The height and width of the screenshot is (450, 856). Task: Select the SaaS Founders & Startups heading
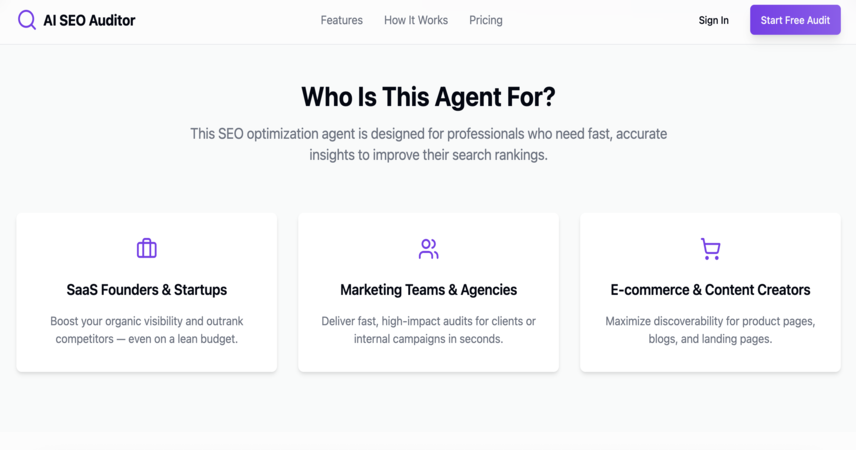(x=147, y=289)
